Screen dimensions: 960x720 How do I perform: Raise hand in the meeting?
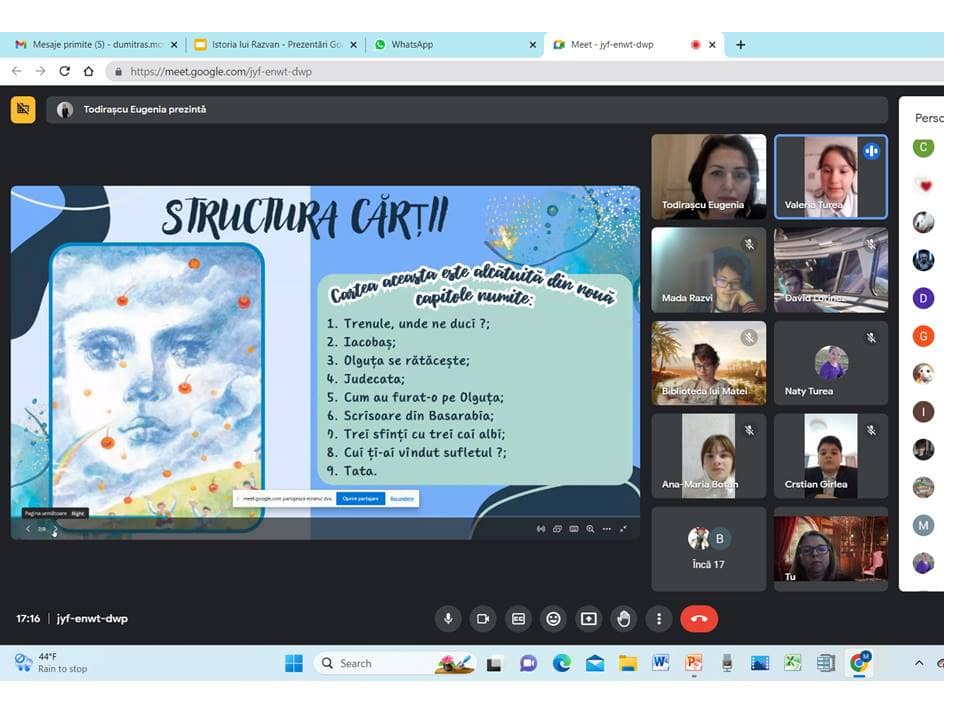coord(624,619)
